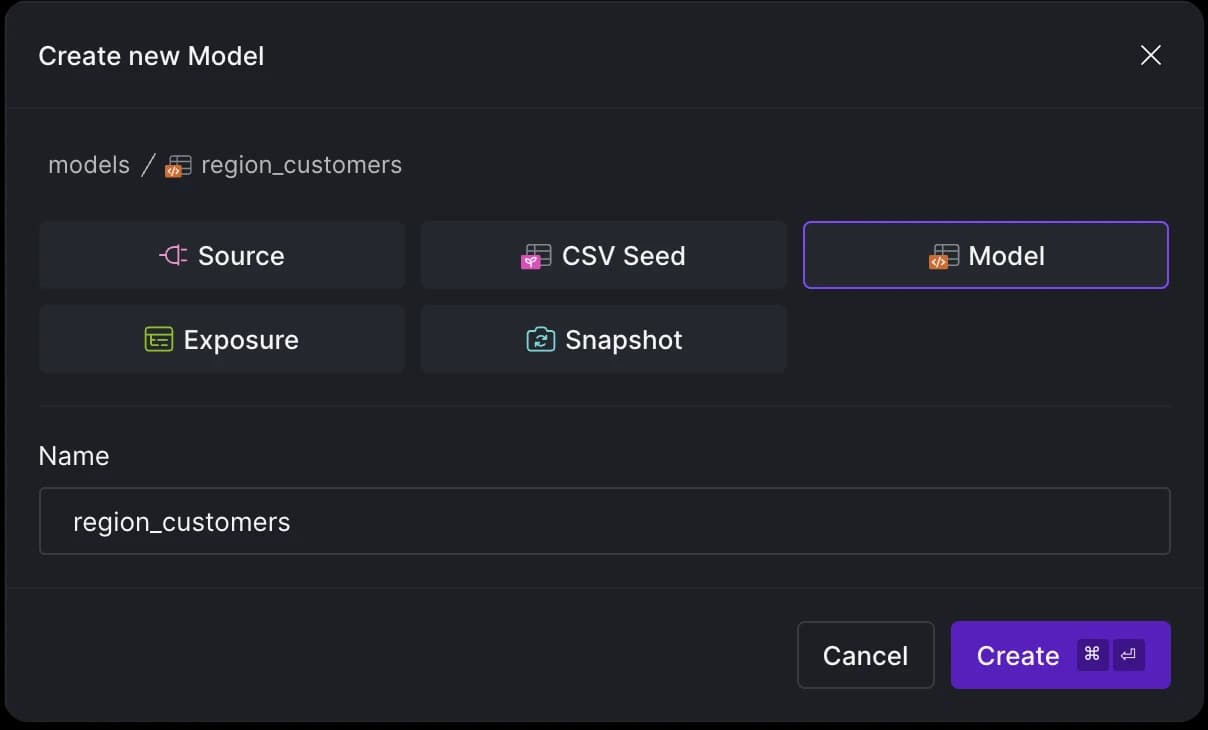The width and height of the screenshot is (1208, 730).
Task: Close the Create new Model dialog
Action: [x=1151, y=55]
